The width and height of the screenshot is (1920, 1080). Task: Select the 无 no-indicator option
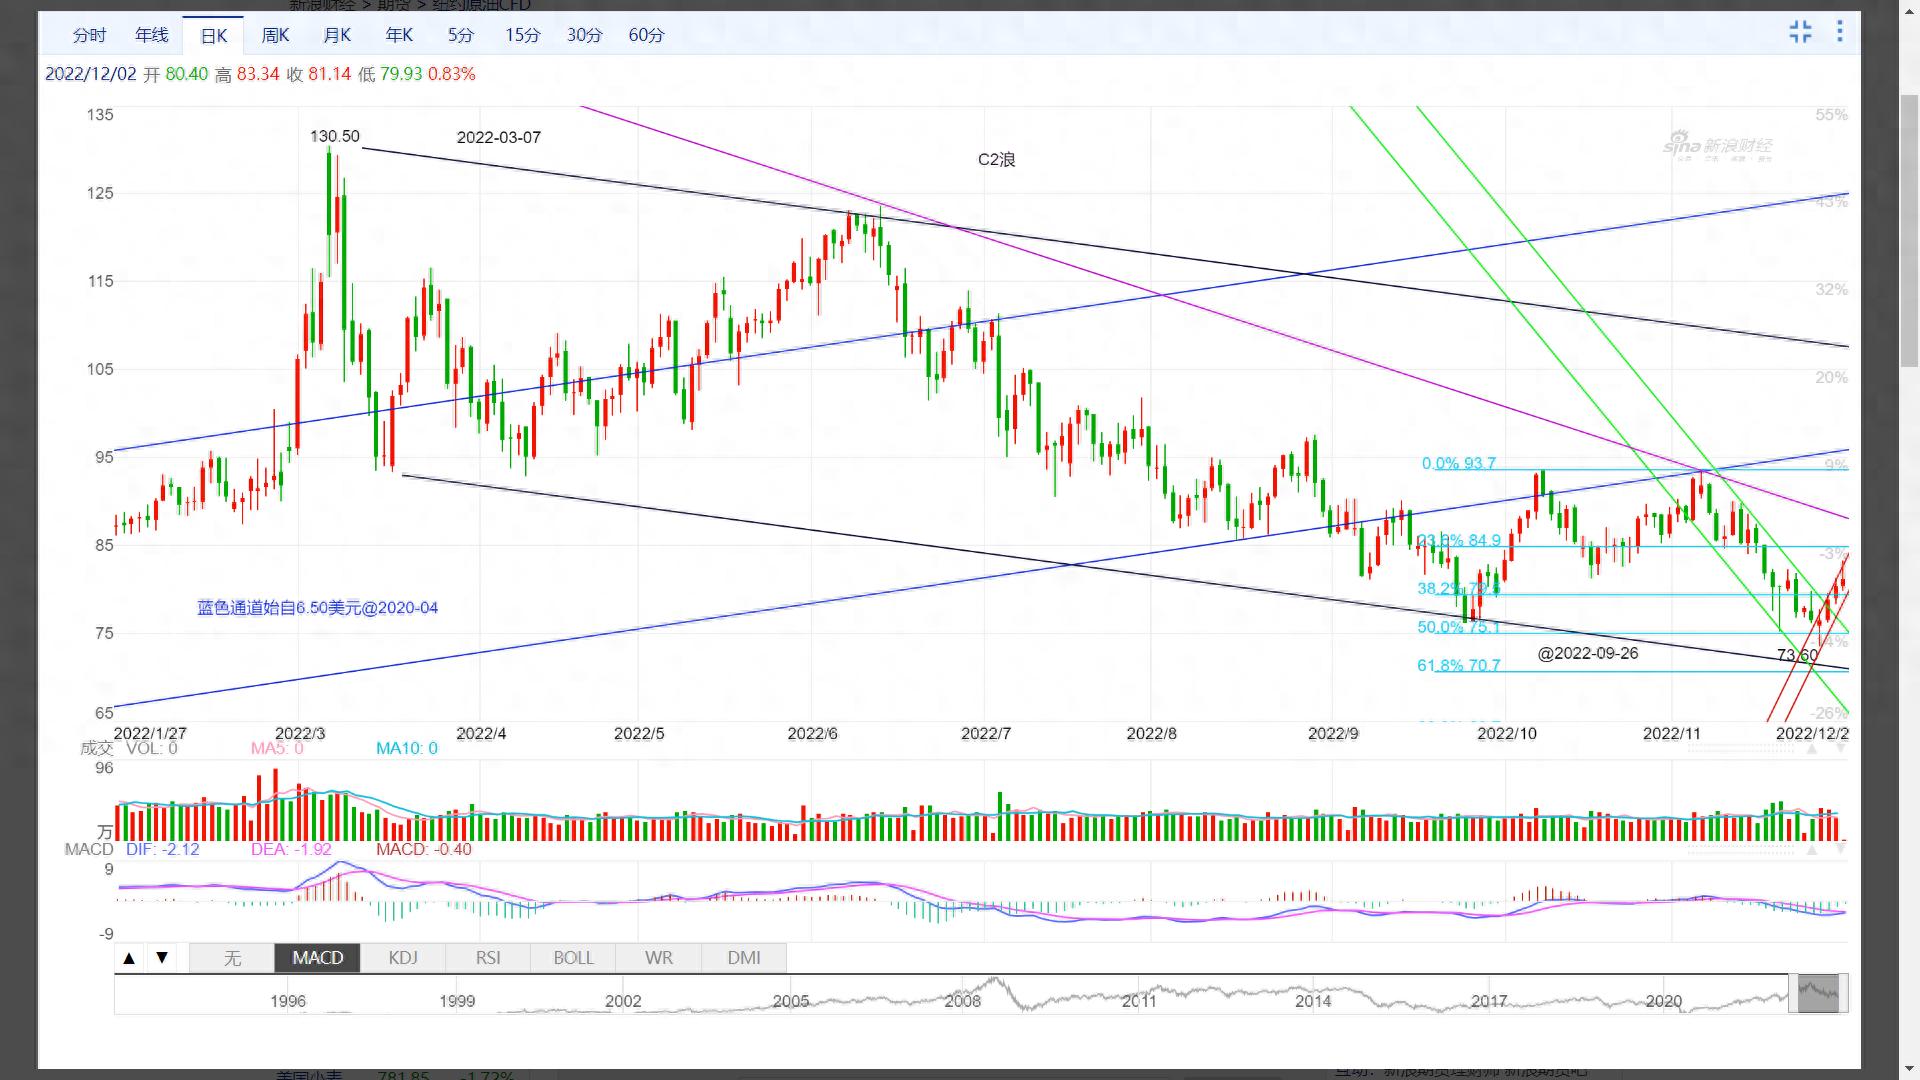[232, 958]
